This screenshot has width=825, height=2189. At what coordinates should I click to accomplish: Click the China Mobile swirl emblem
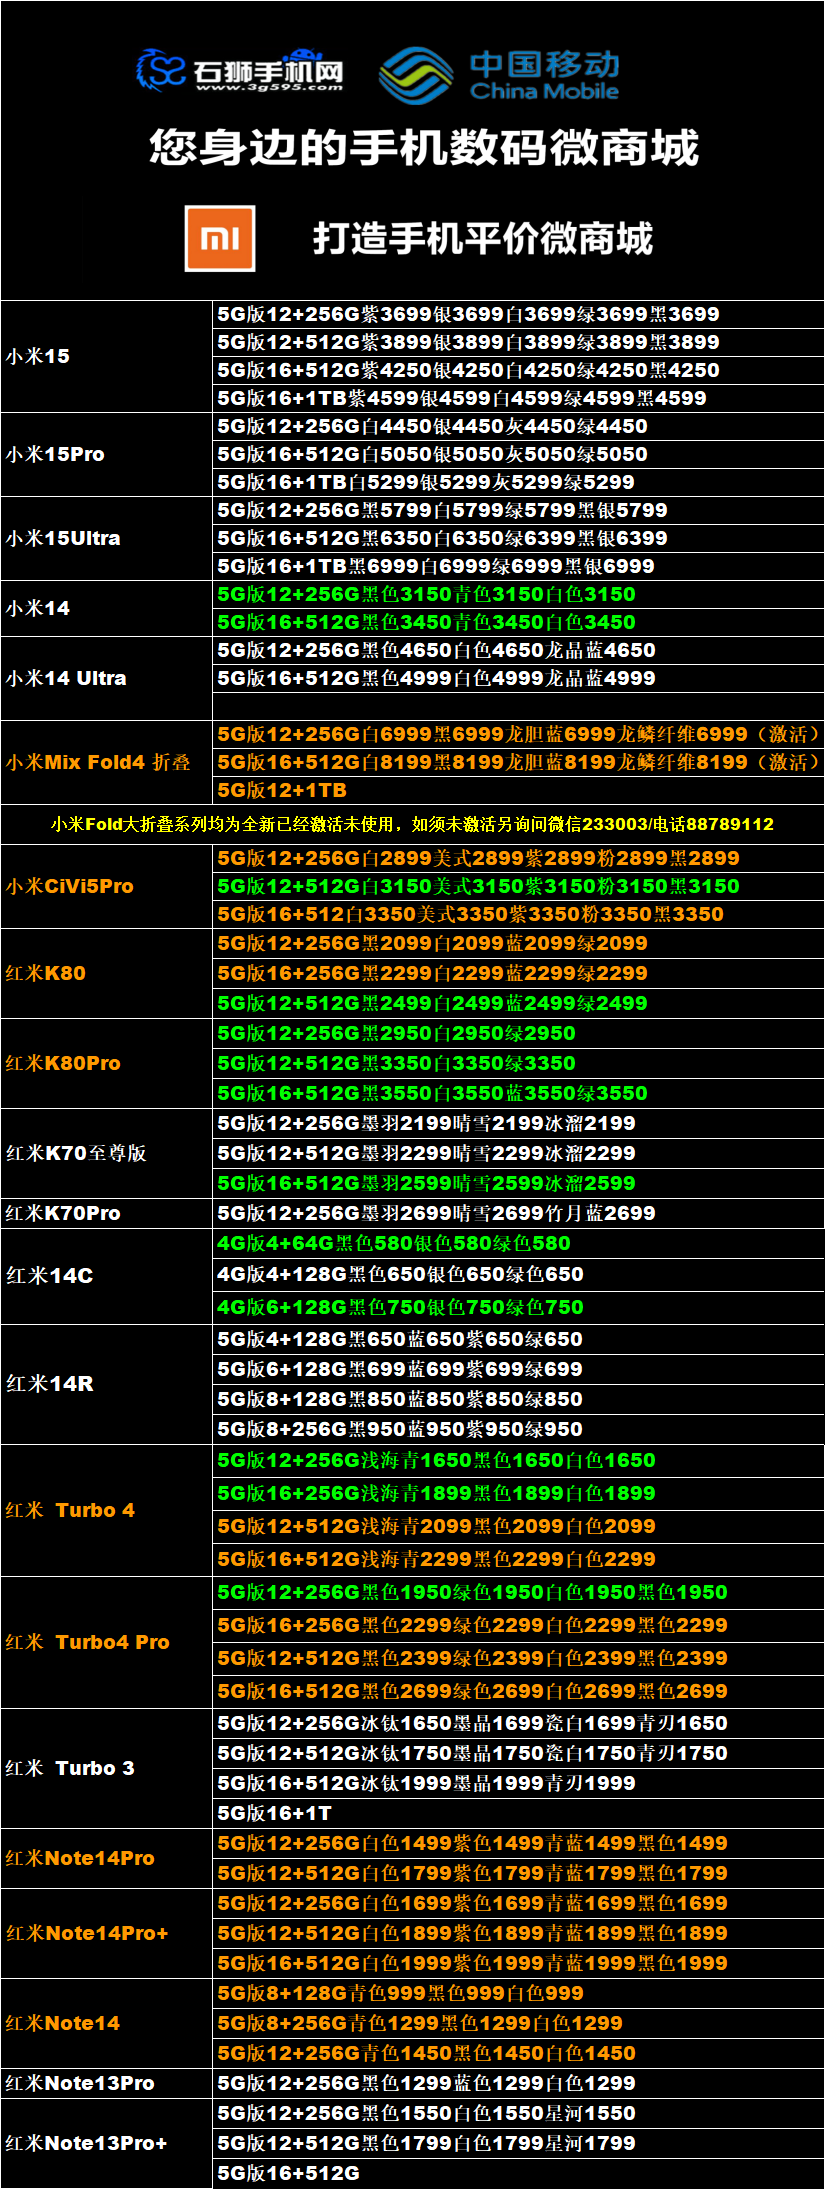point(416,75)
